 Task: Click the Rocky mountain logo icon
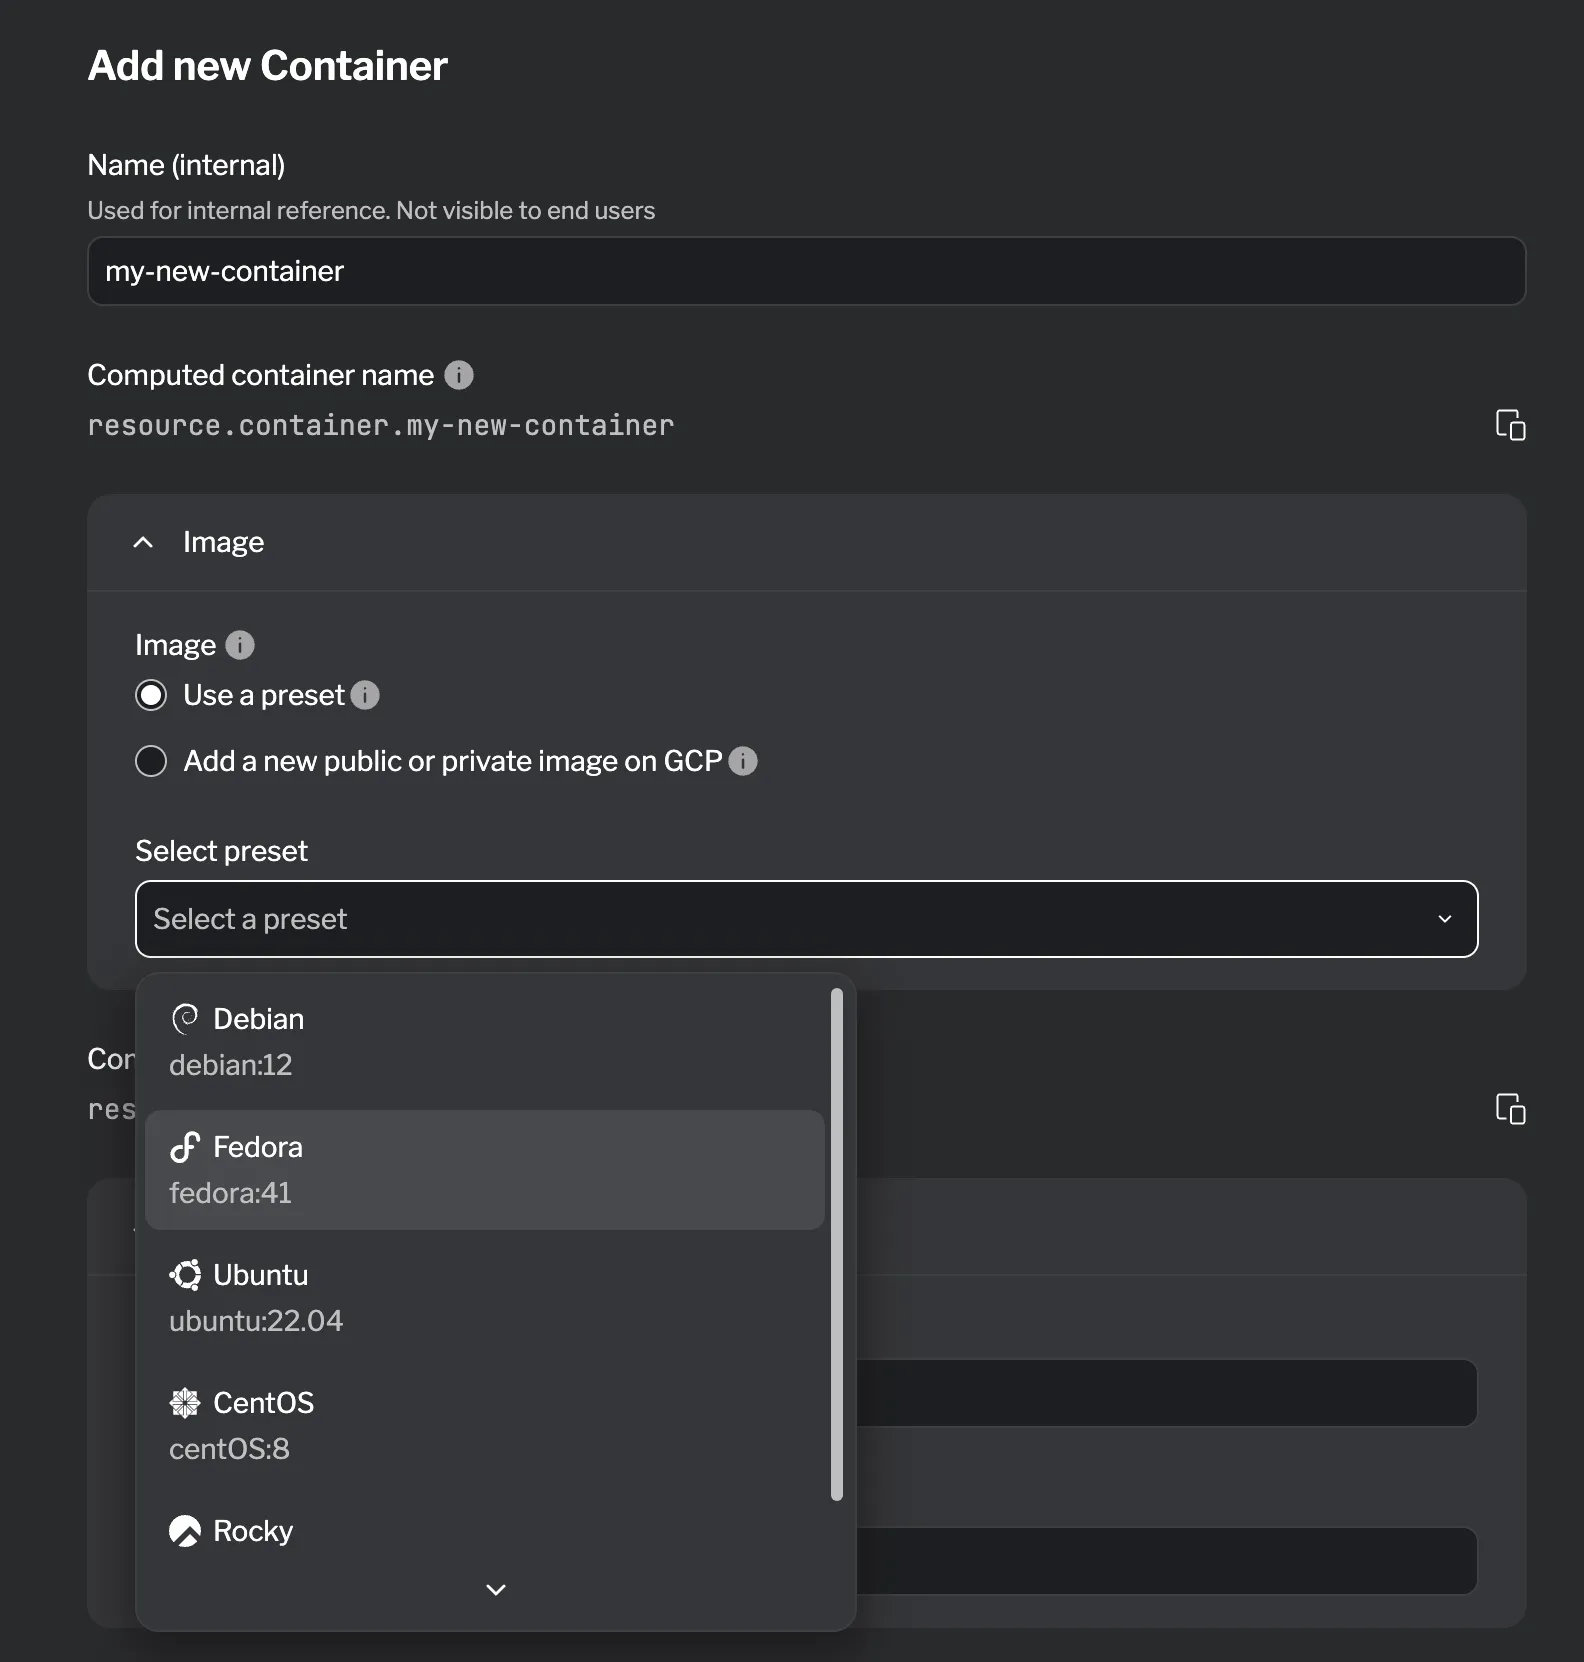click(x=185, y=1531)
